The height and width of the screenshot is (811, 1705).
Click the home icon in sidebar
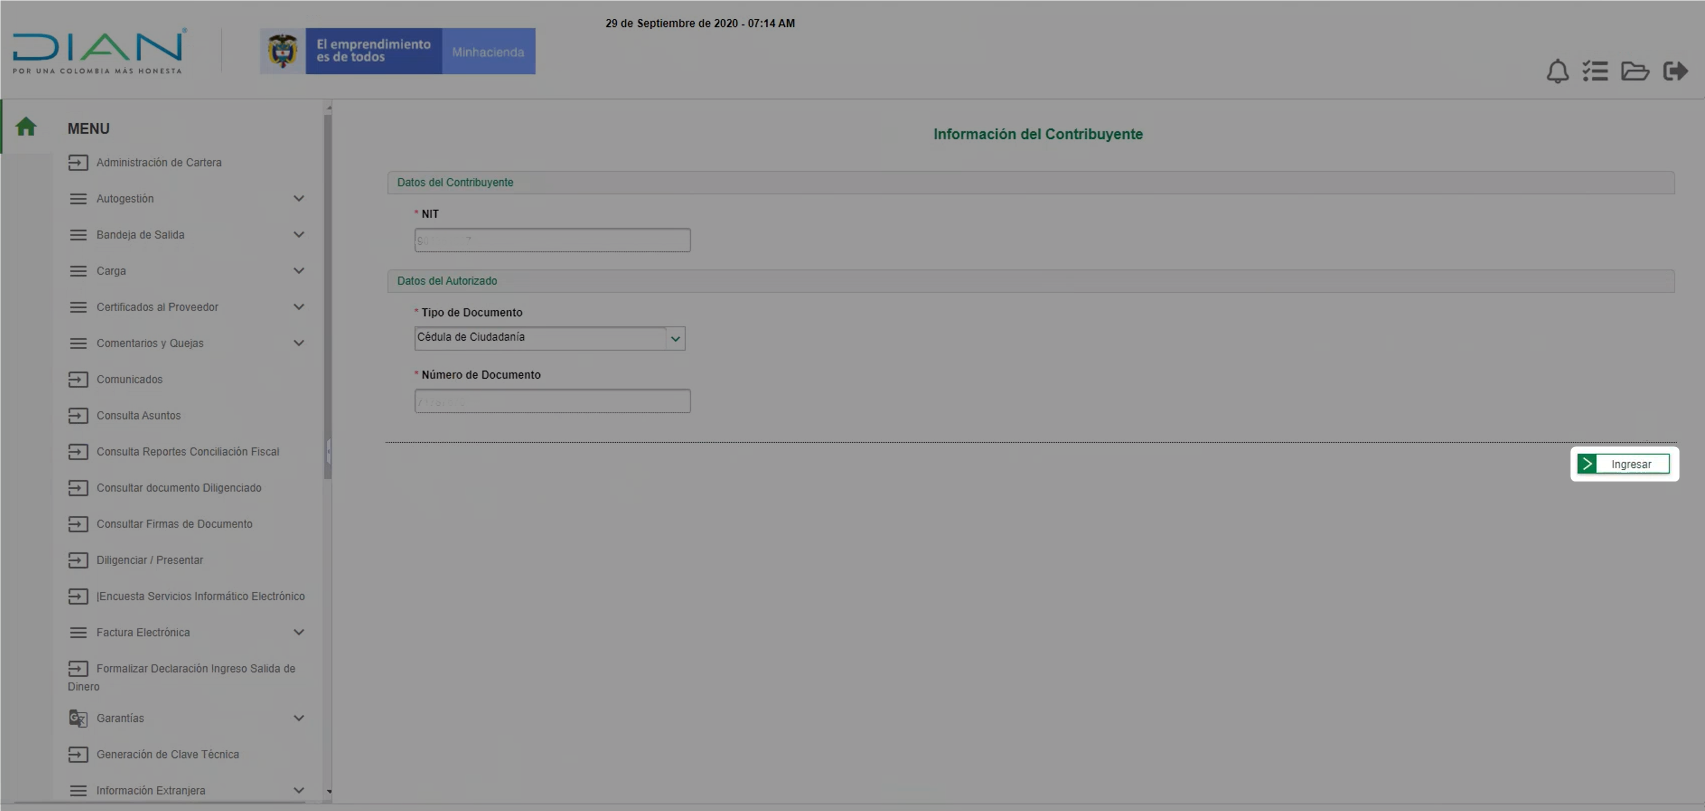[x=26, y=127]
